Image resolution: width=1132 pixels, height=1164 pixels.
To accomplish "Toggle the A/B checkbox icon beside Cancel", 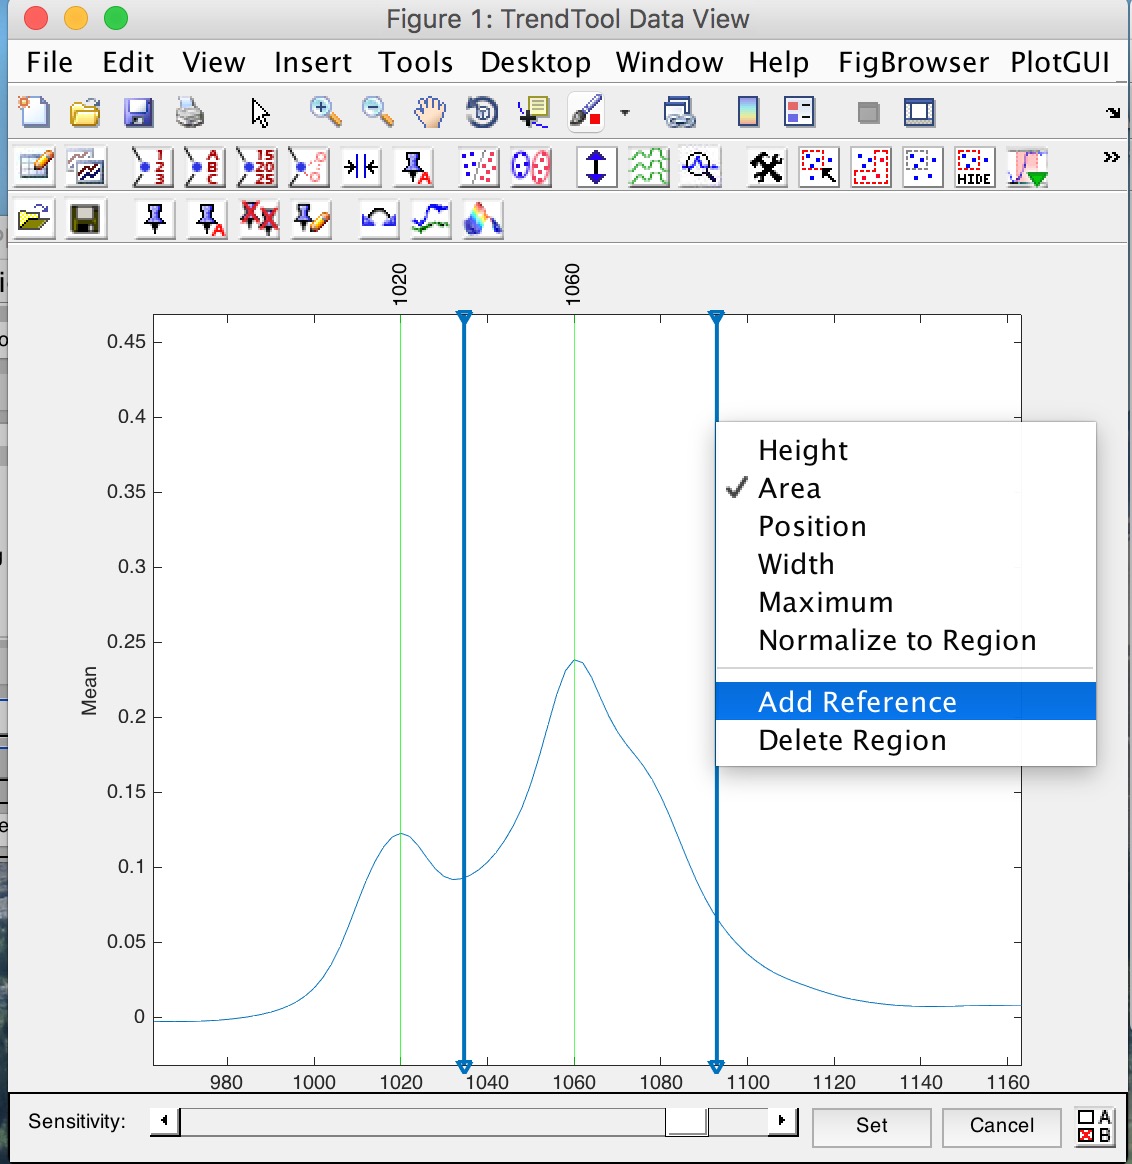I will pyautogui.click(x=1094, y=1126).
